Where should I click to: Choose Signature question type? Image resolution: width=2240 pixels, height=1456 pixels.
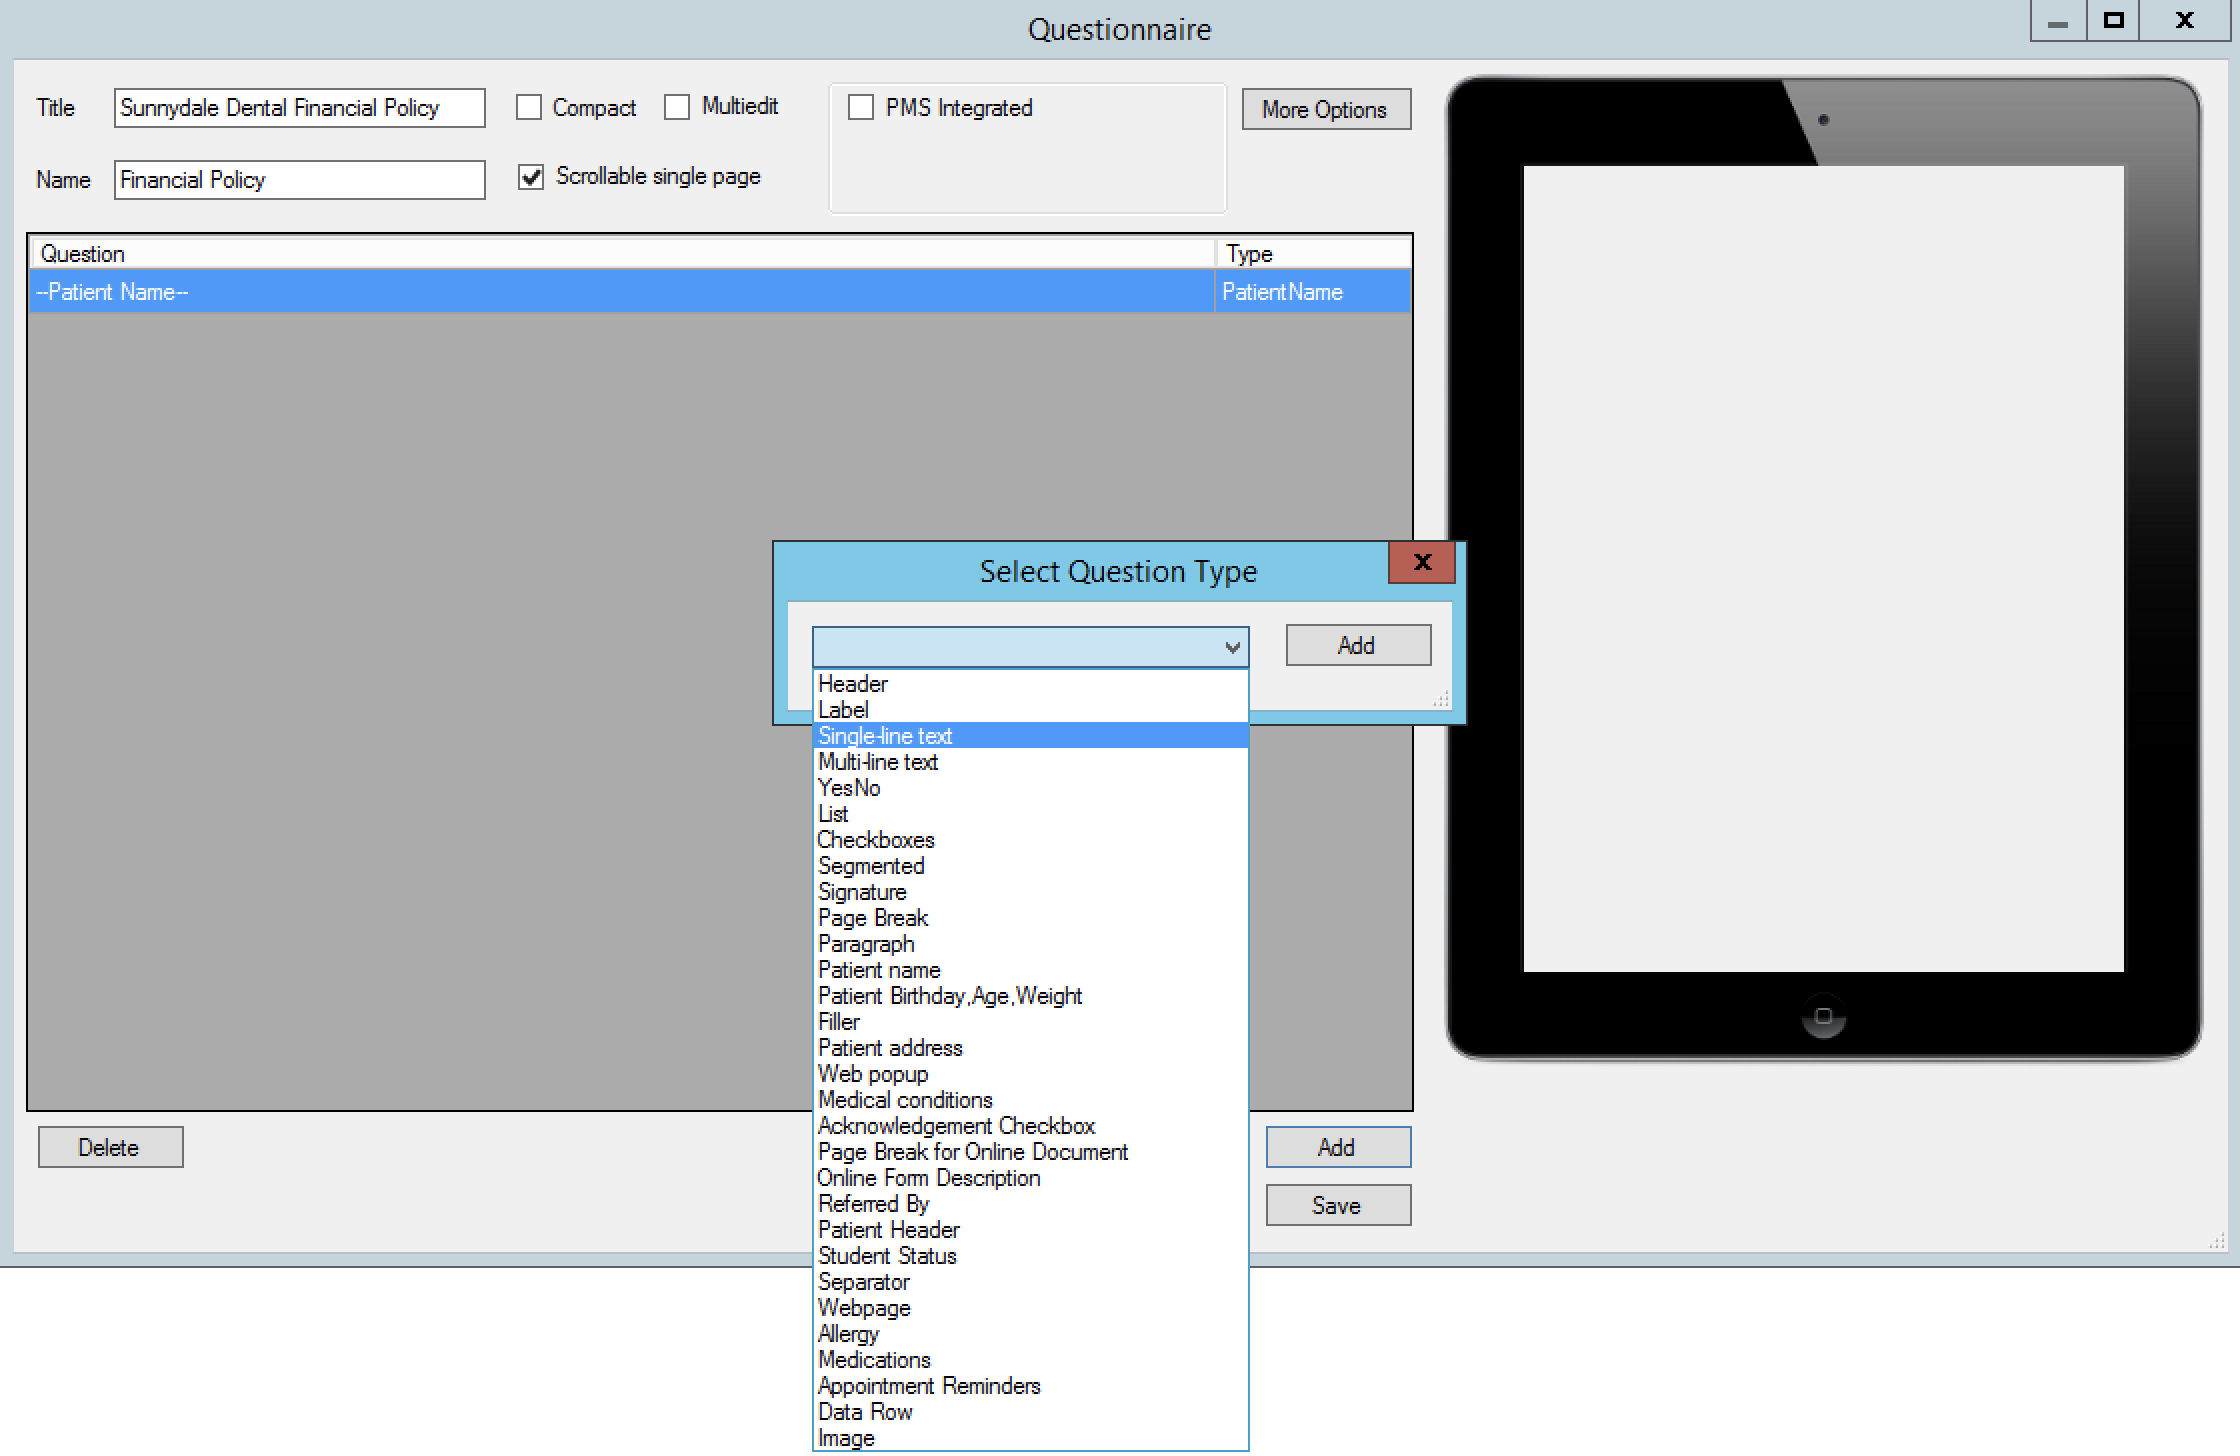[x=1031, y=892]
